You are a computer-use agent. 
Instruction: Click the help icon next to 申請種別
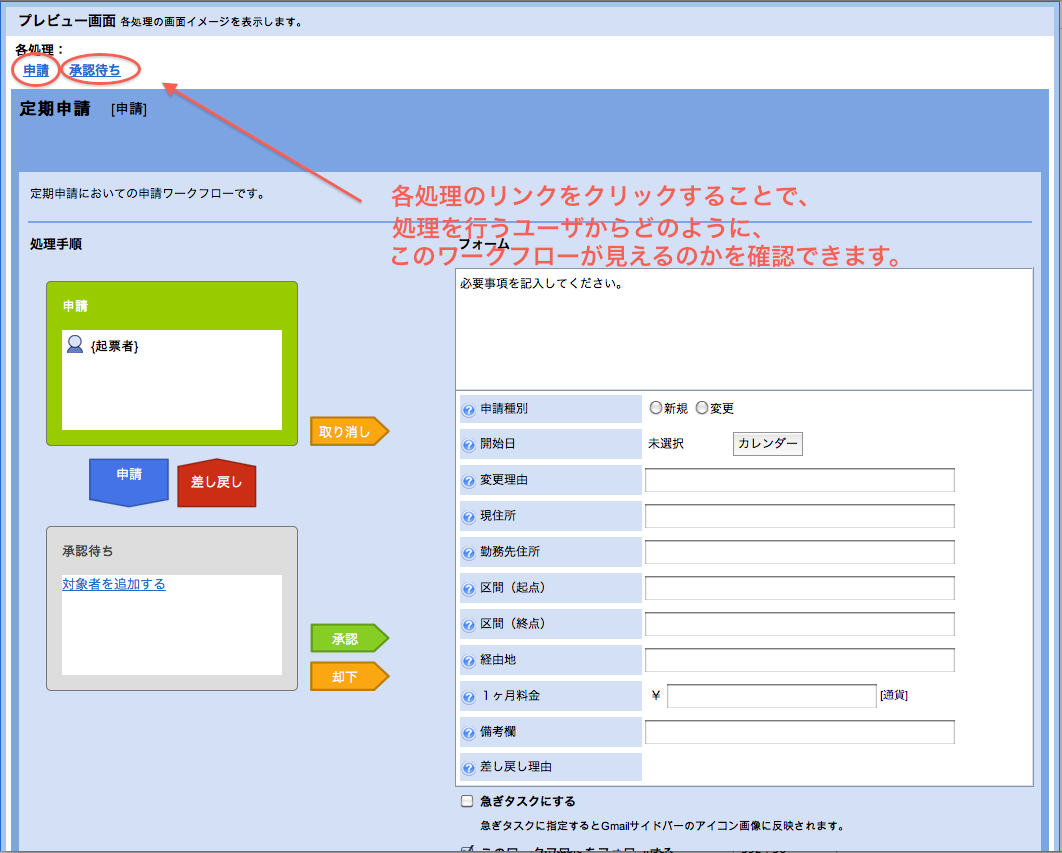pos(468,408)
